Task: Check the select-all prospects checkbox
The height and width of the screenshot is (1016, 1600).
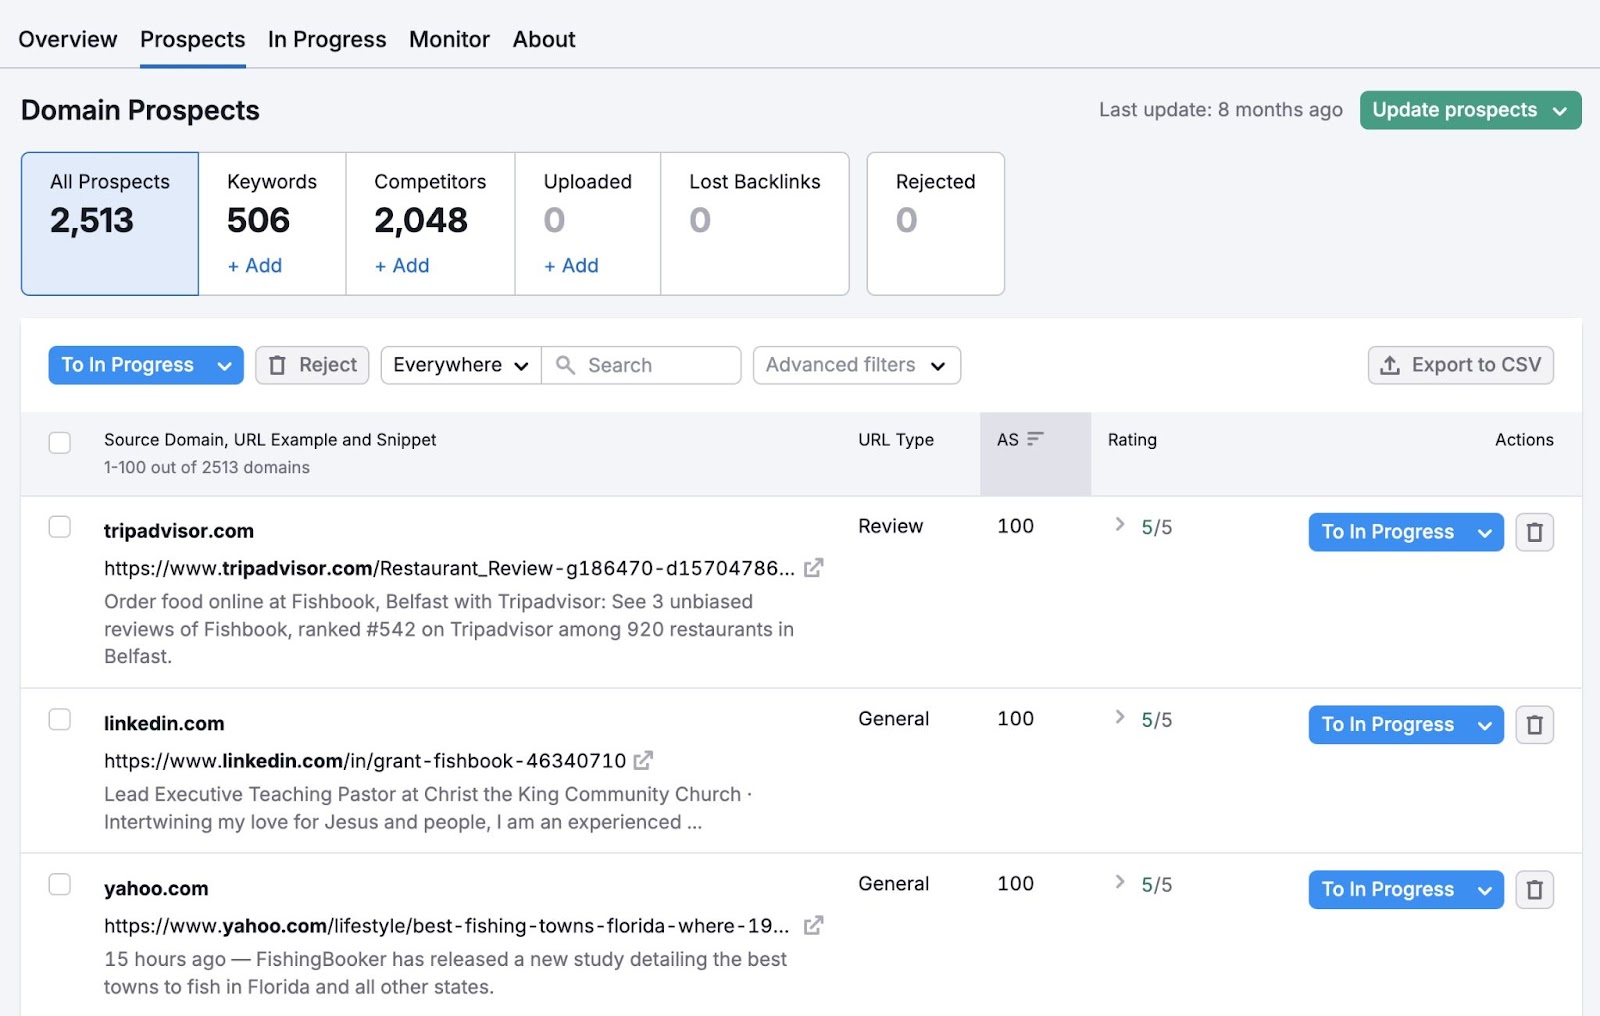Action: point(60,442)
